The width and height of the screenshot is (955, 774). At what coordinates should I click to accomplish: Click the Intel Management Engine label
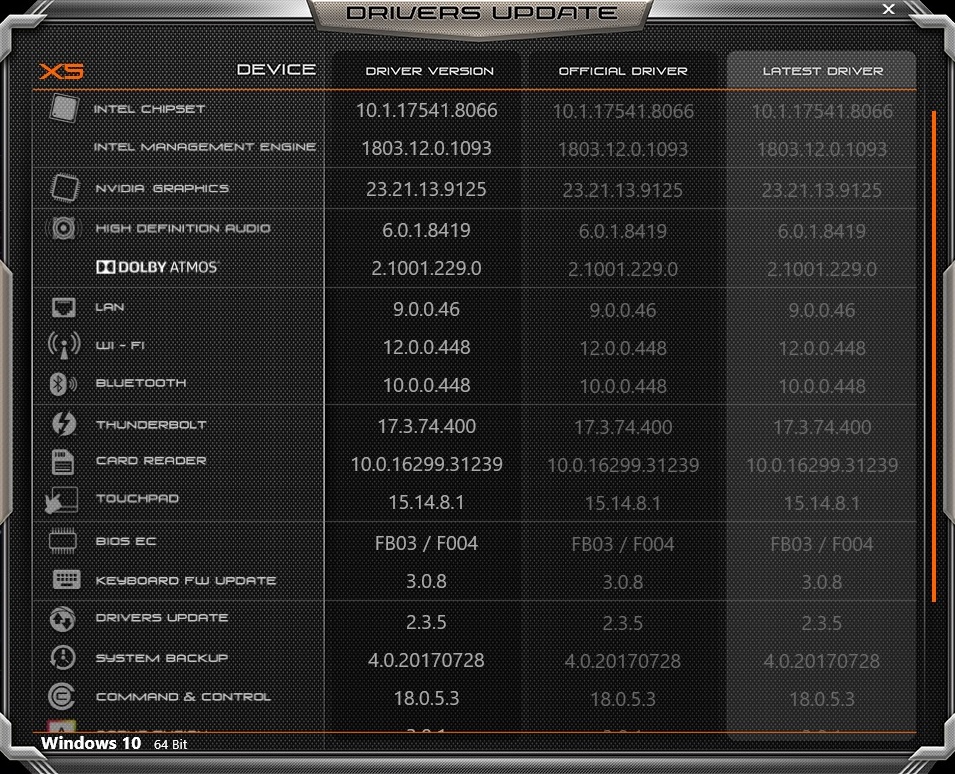tap(205, 147)
